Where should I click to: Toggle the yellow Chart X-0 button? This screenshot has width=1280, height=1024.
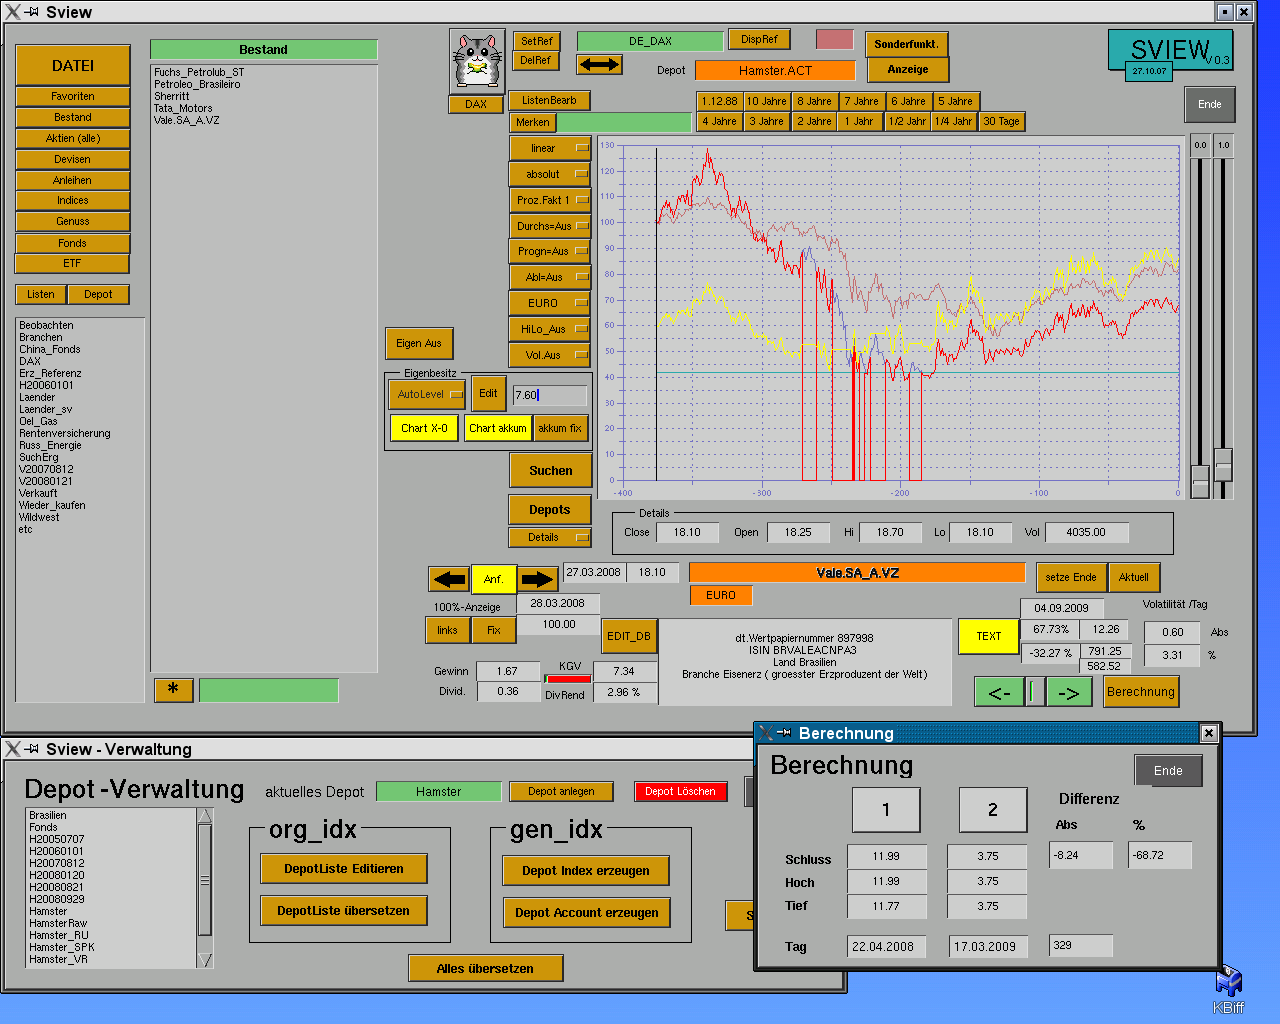pyautogui.click(x=424, y=428)
